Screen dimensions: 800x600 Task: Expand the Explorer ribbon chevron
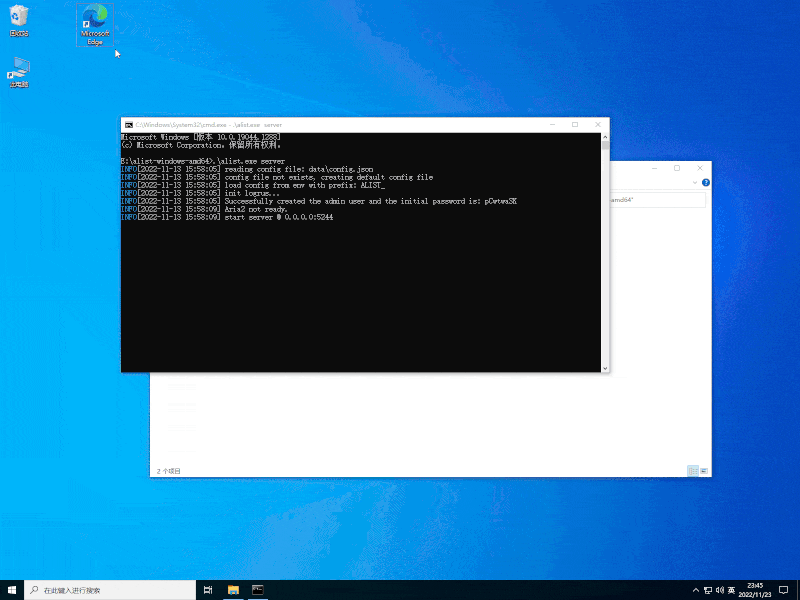(694, 183)
